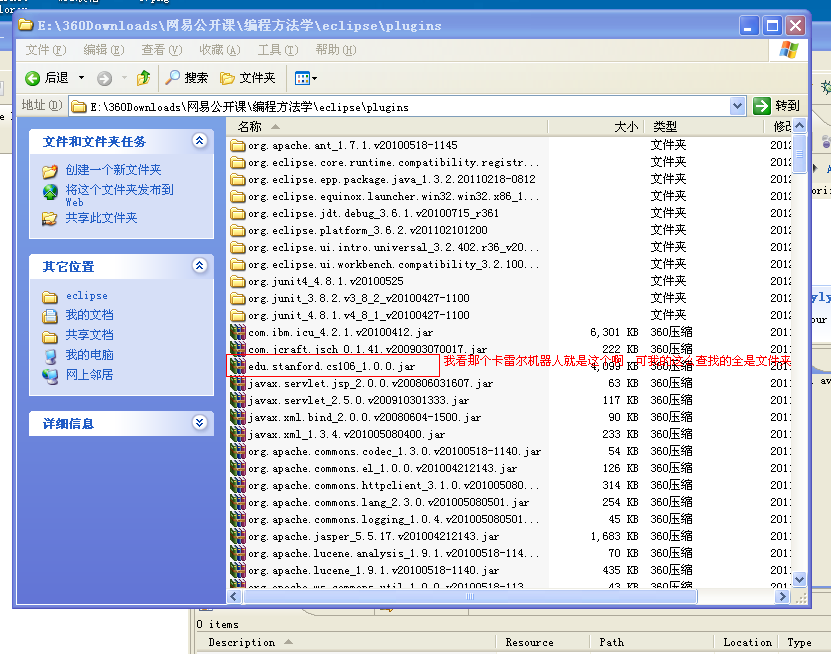Click the address bar path field
Screen dimensions: 831x654
(x=399, y=107)
